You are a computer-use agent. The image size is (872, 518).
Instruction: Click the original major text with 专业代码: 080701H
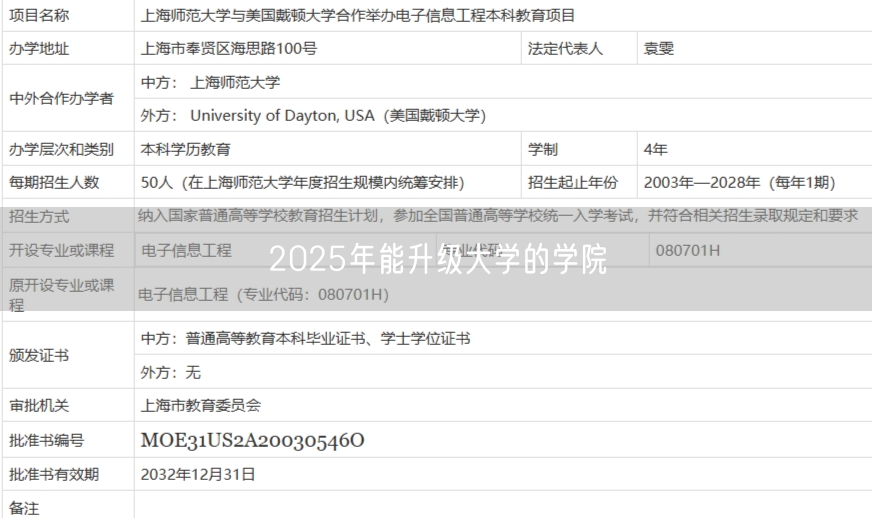point(263,295)
